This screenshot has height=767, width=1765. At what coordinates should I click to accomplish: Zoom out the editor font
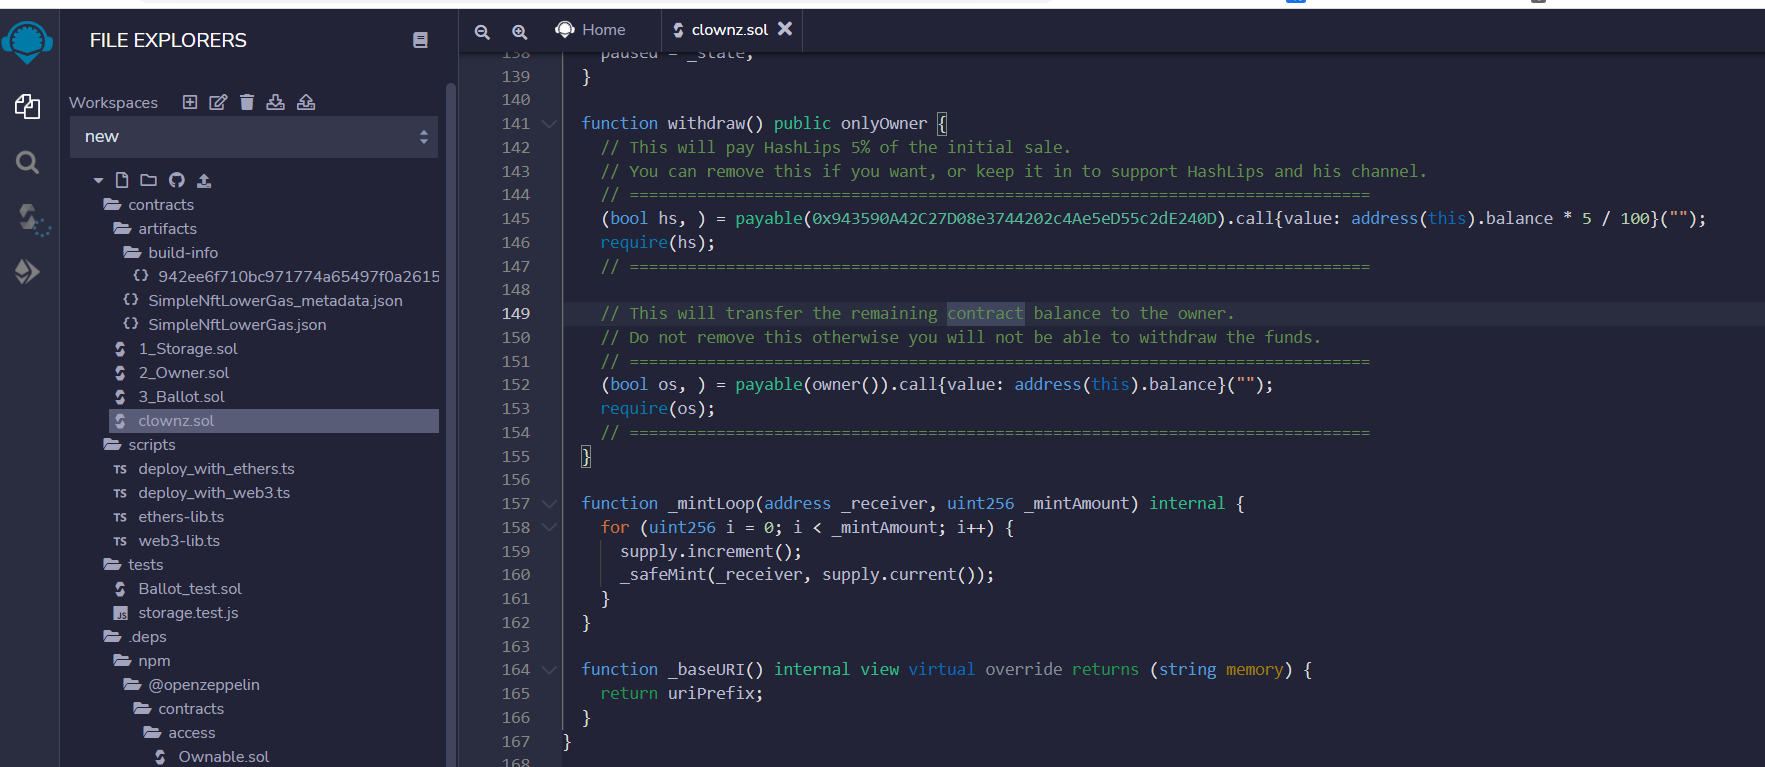pos(482,31)
